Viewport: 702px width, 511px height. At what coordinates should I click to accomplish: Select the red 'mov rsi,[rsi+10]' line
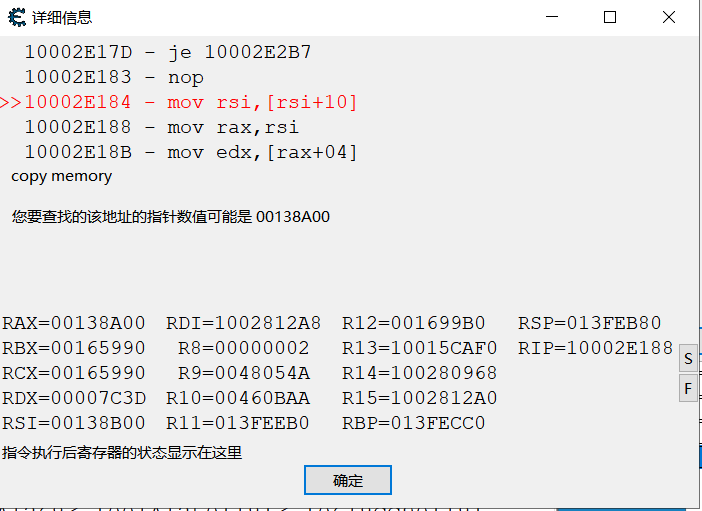click(x=179, y=103)
